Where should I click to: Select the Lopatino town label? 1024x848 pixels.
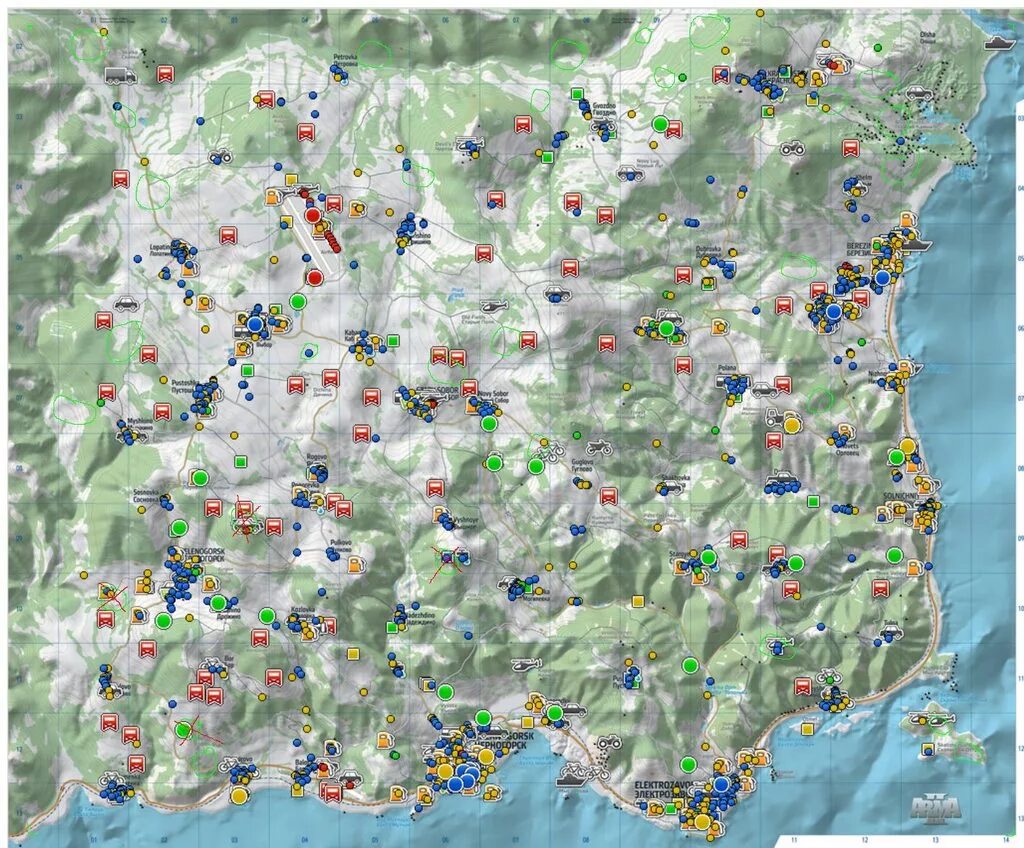[x=163, y=250]
